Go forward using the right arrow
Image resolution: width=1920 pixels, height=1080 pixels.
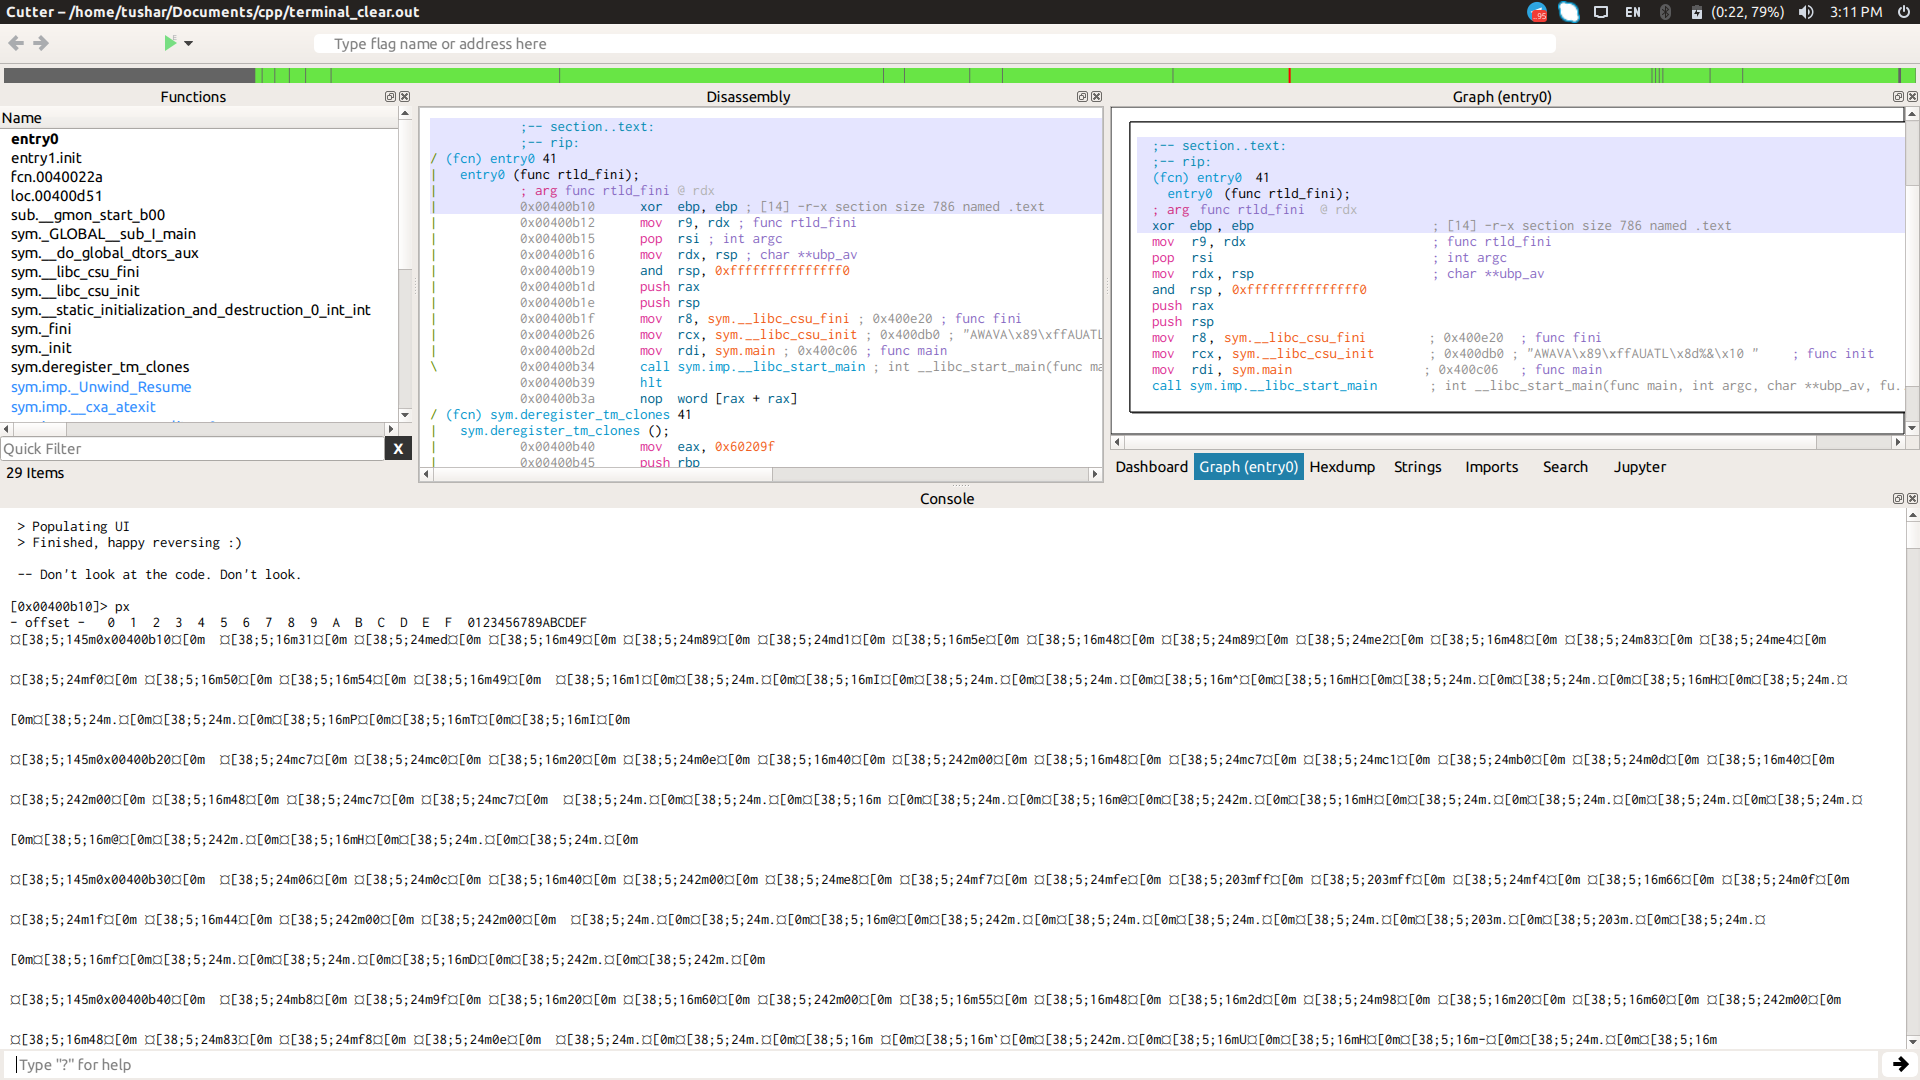pyautogui.click(x=41, y=43)
